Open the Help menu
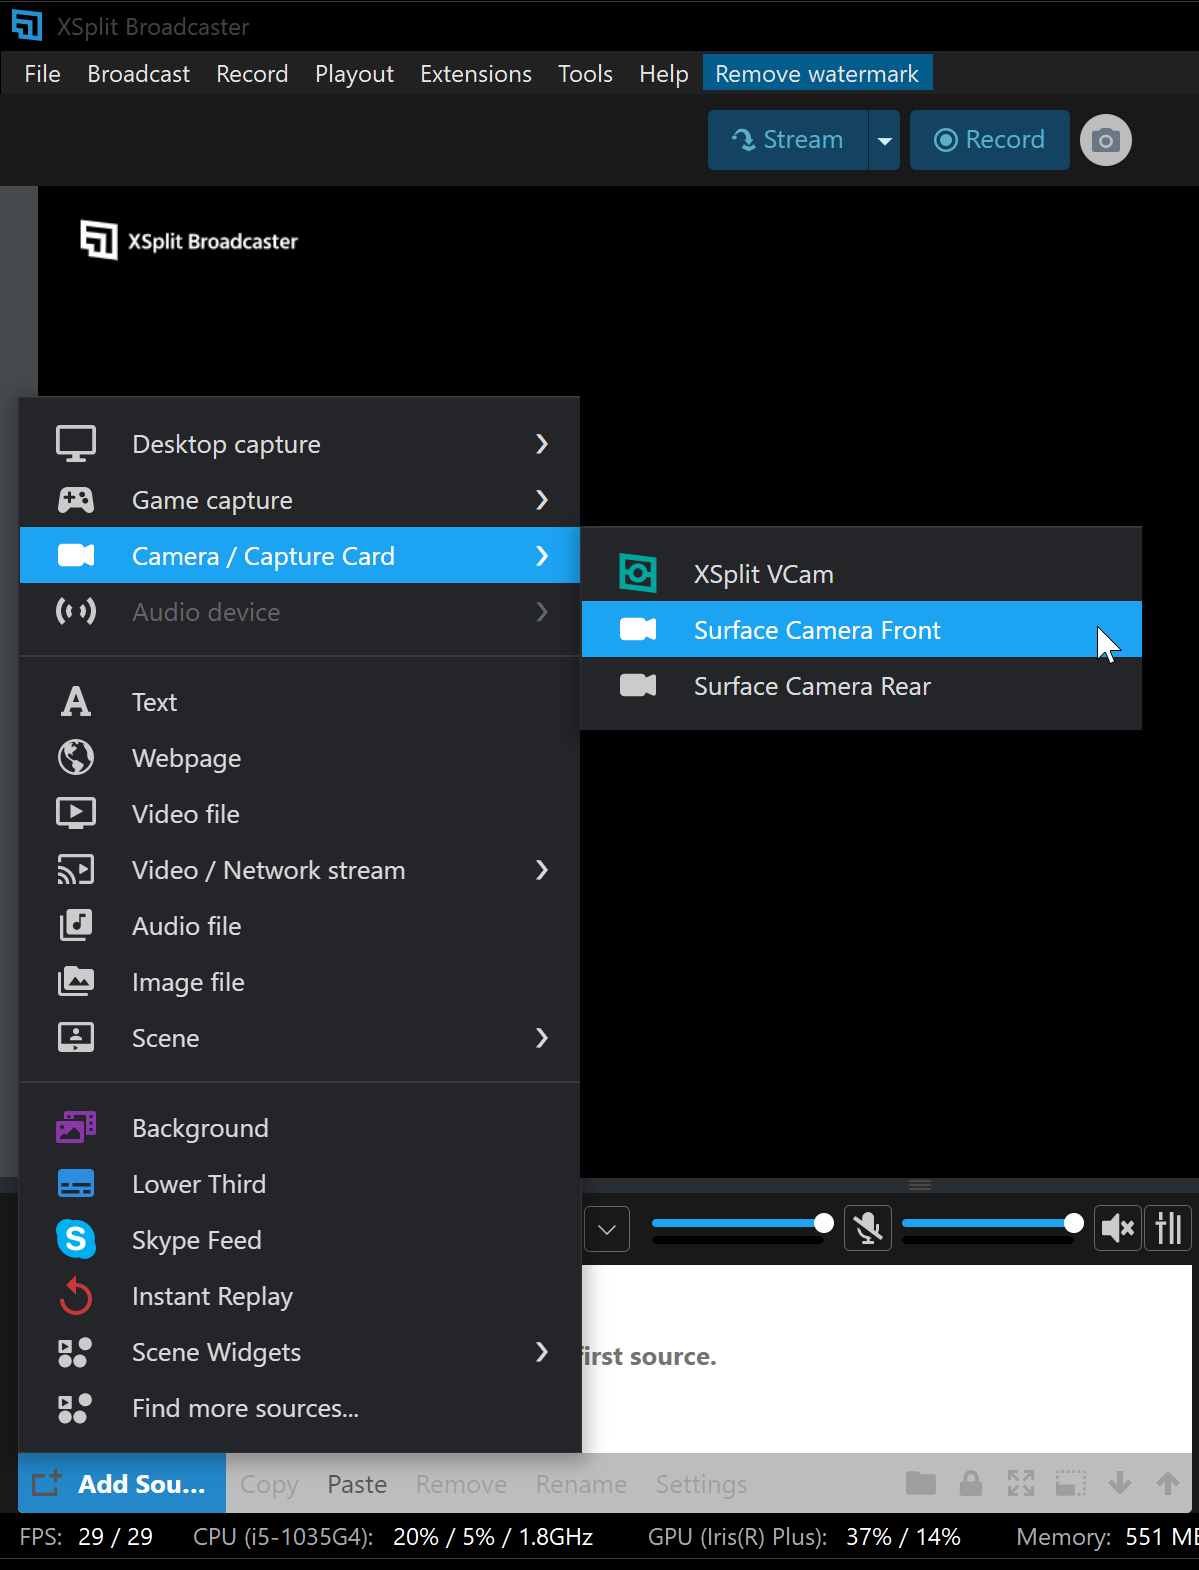 pyautogui.click(x=664, y=74)
